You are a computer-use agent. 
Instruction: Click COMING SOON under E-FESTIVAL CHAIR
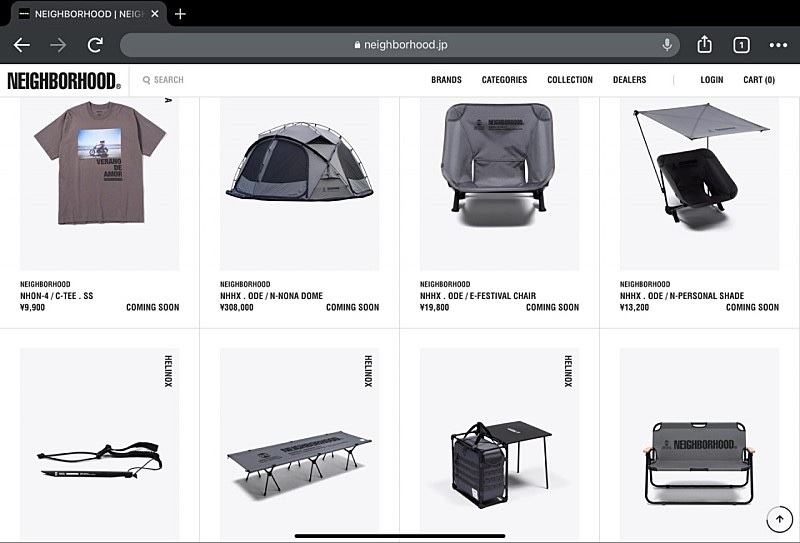pyautogui.click(x=553, y=307)
